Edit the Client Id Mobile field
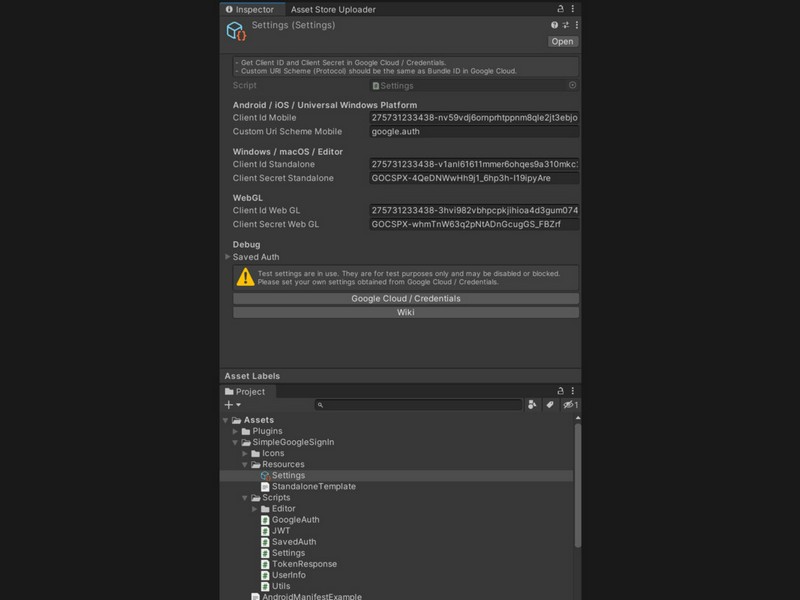 [x=474, y=118]
